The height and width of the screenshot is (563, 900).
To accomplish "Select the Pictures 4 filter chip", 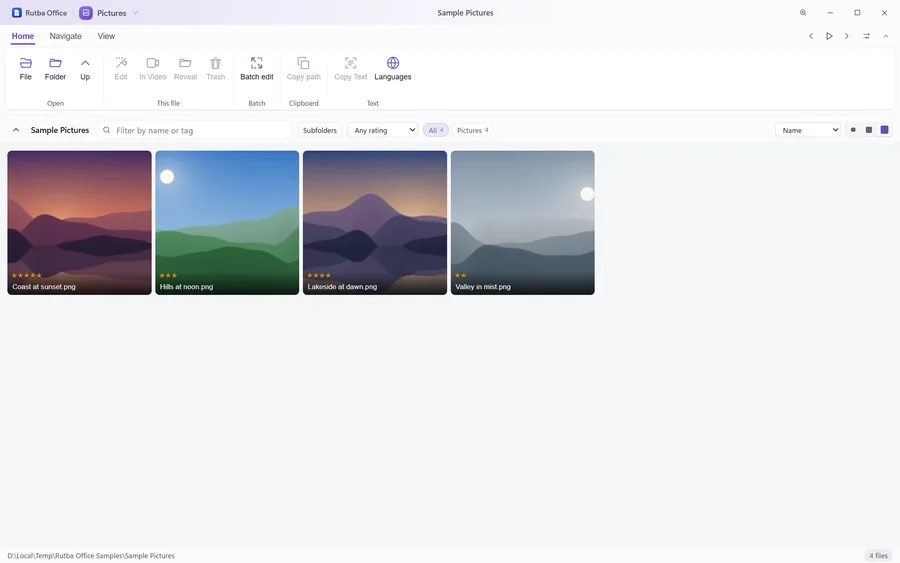I will point(473,130).
